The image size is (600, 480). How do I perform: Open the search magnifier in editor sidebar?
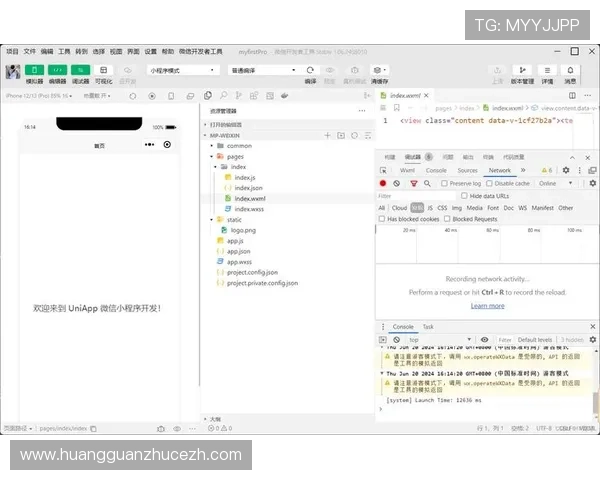pyautogui.click(x=223, y=96)
